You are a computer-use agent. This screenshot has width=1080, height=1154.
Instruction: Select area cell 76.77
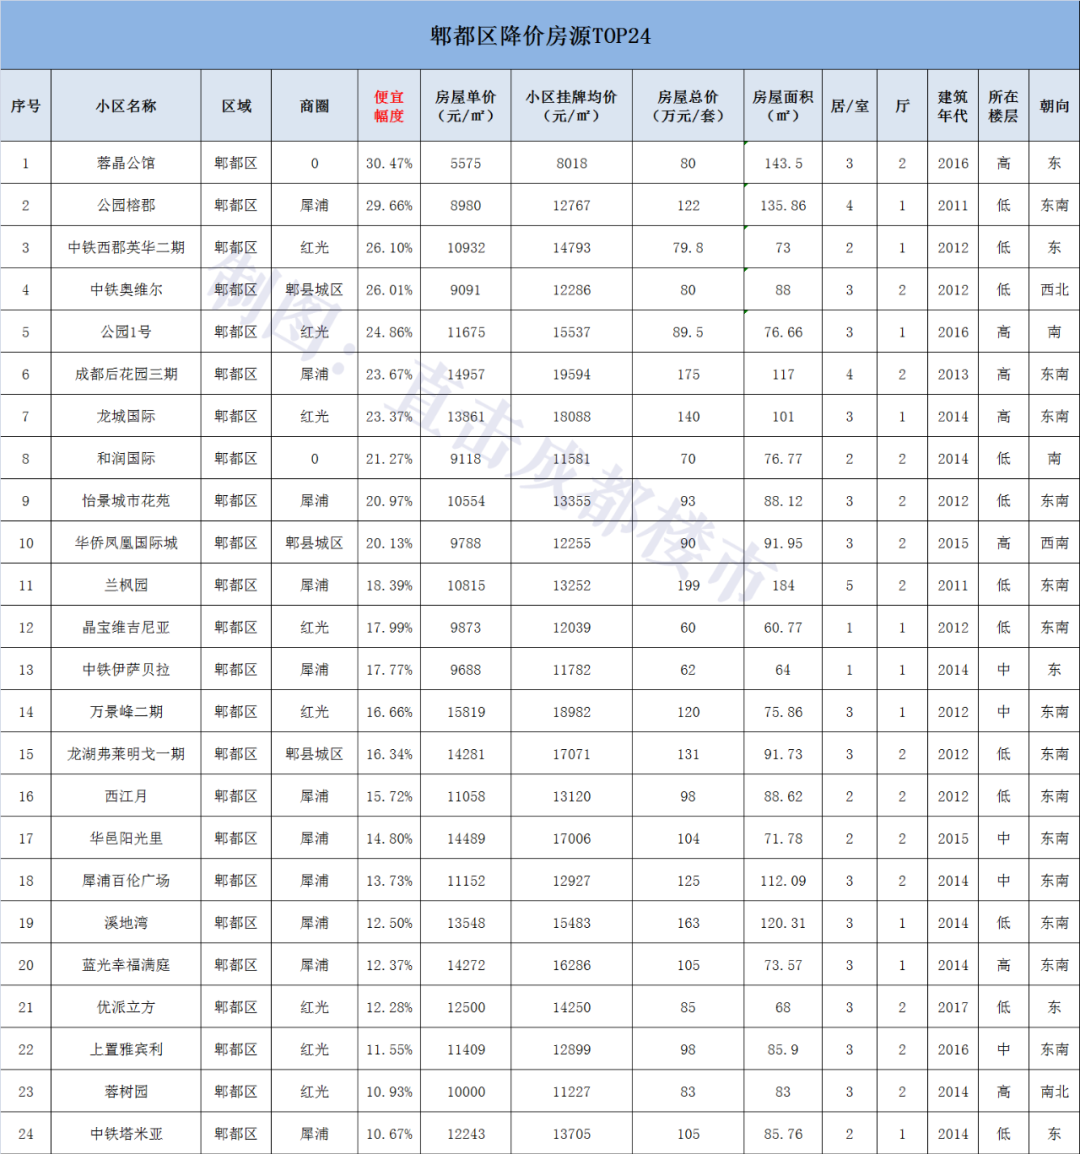pos(783,459)
